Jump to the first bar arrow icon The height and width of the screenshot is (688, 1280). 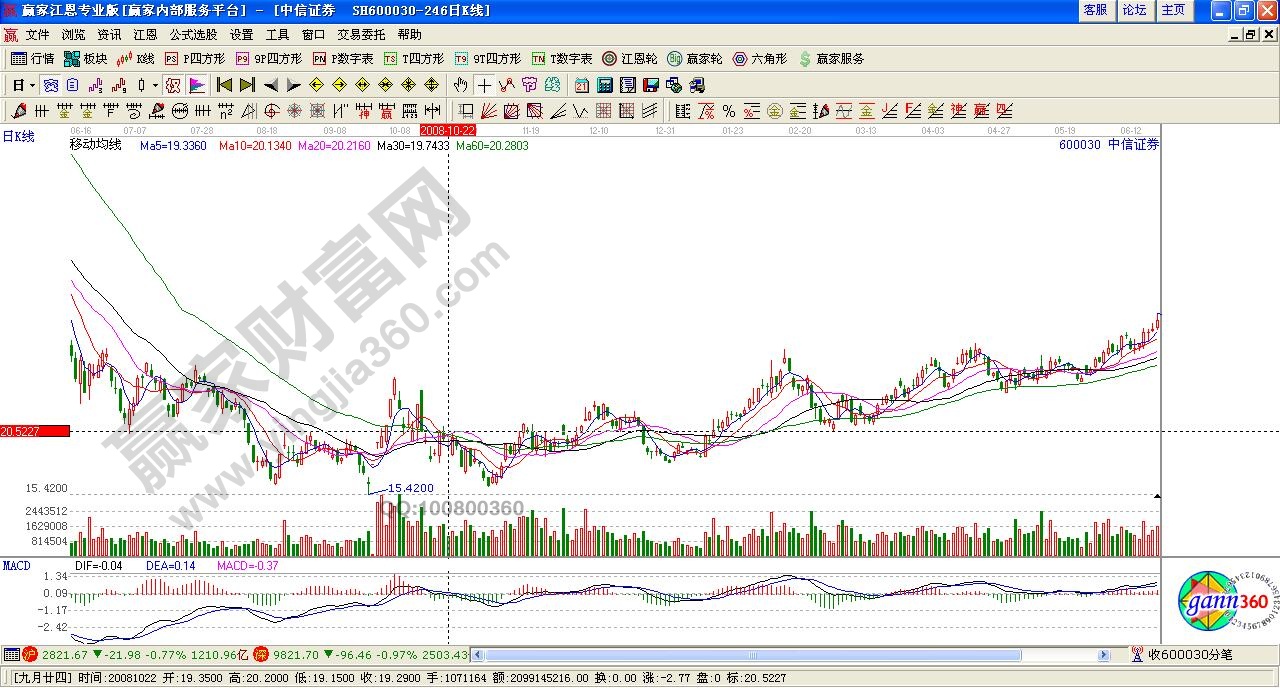point(225,85)
